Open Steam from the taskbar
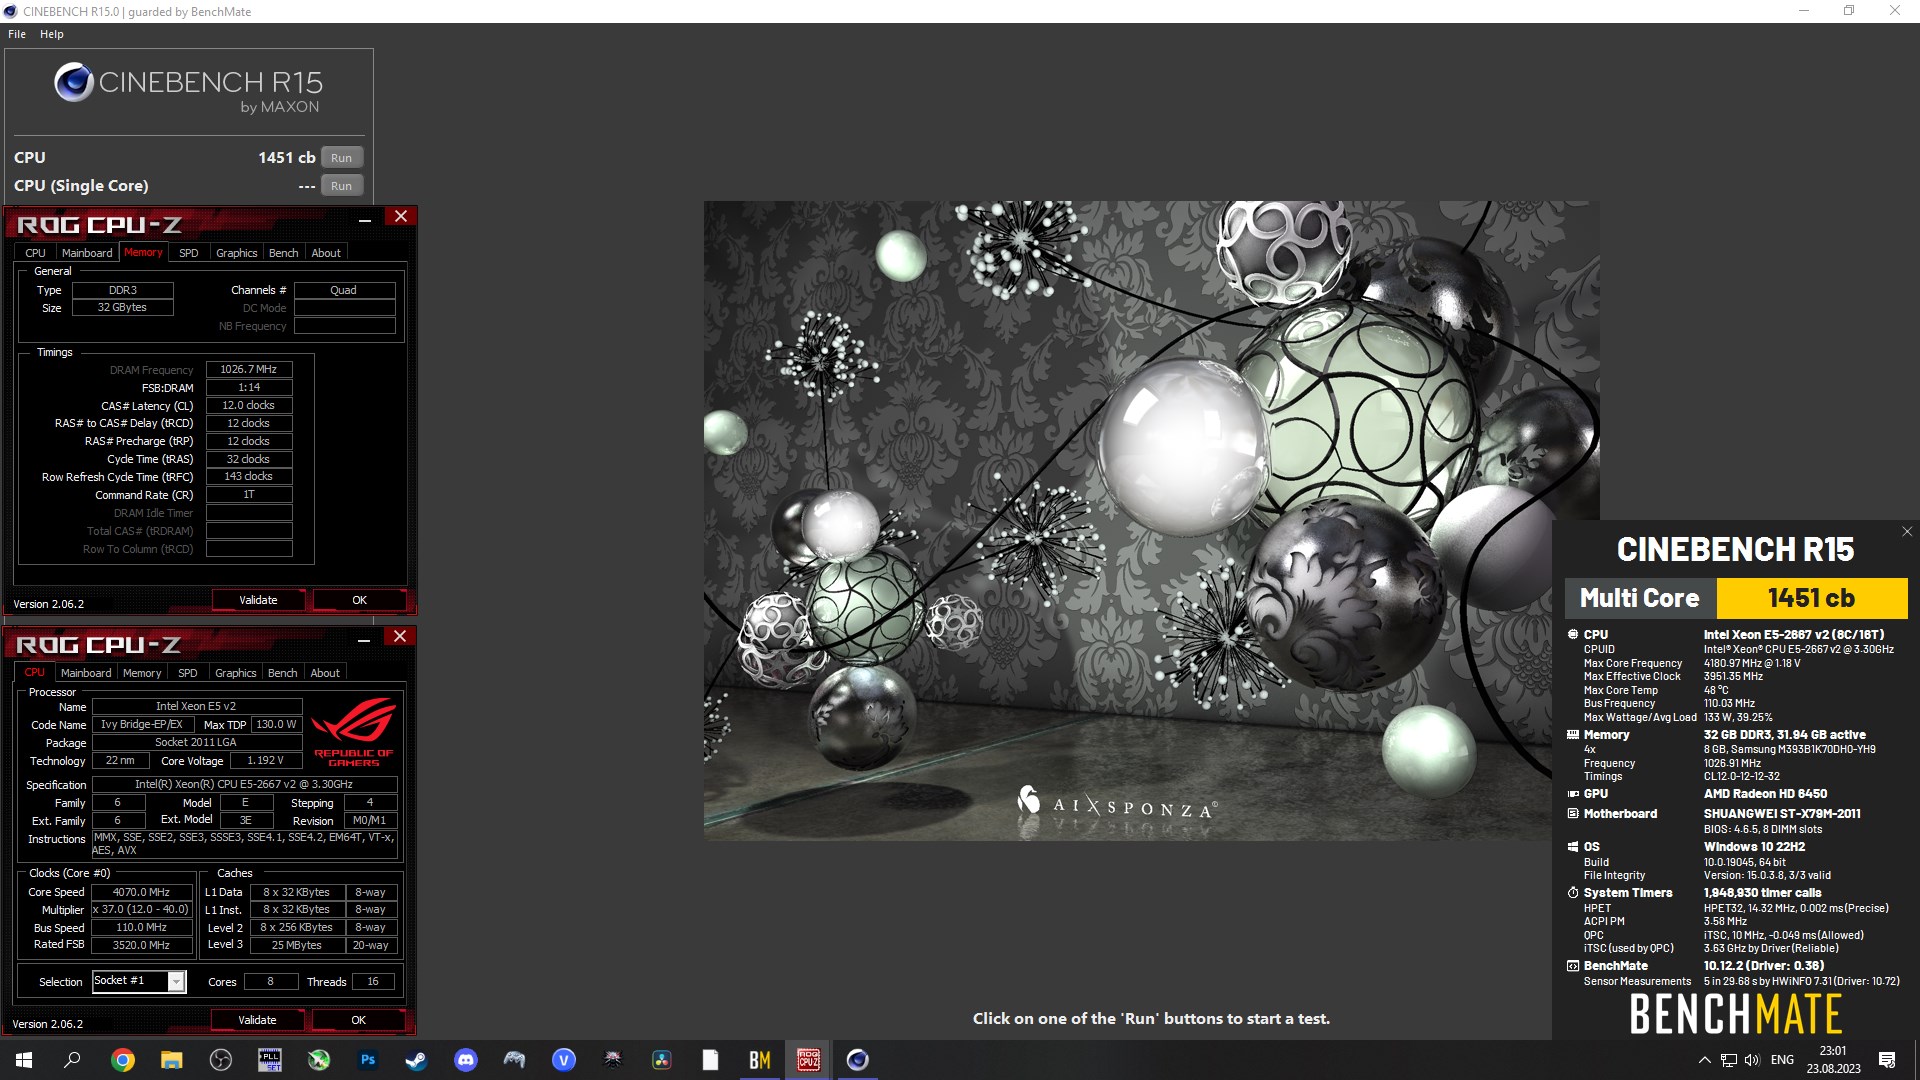1920x1080 pixels. 417,1060
